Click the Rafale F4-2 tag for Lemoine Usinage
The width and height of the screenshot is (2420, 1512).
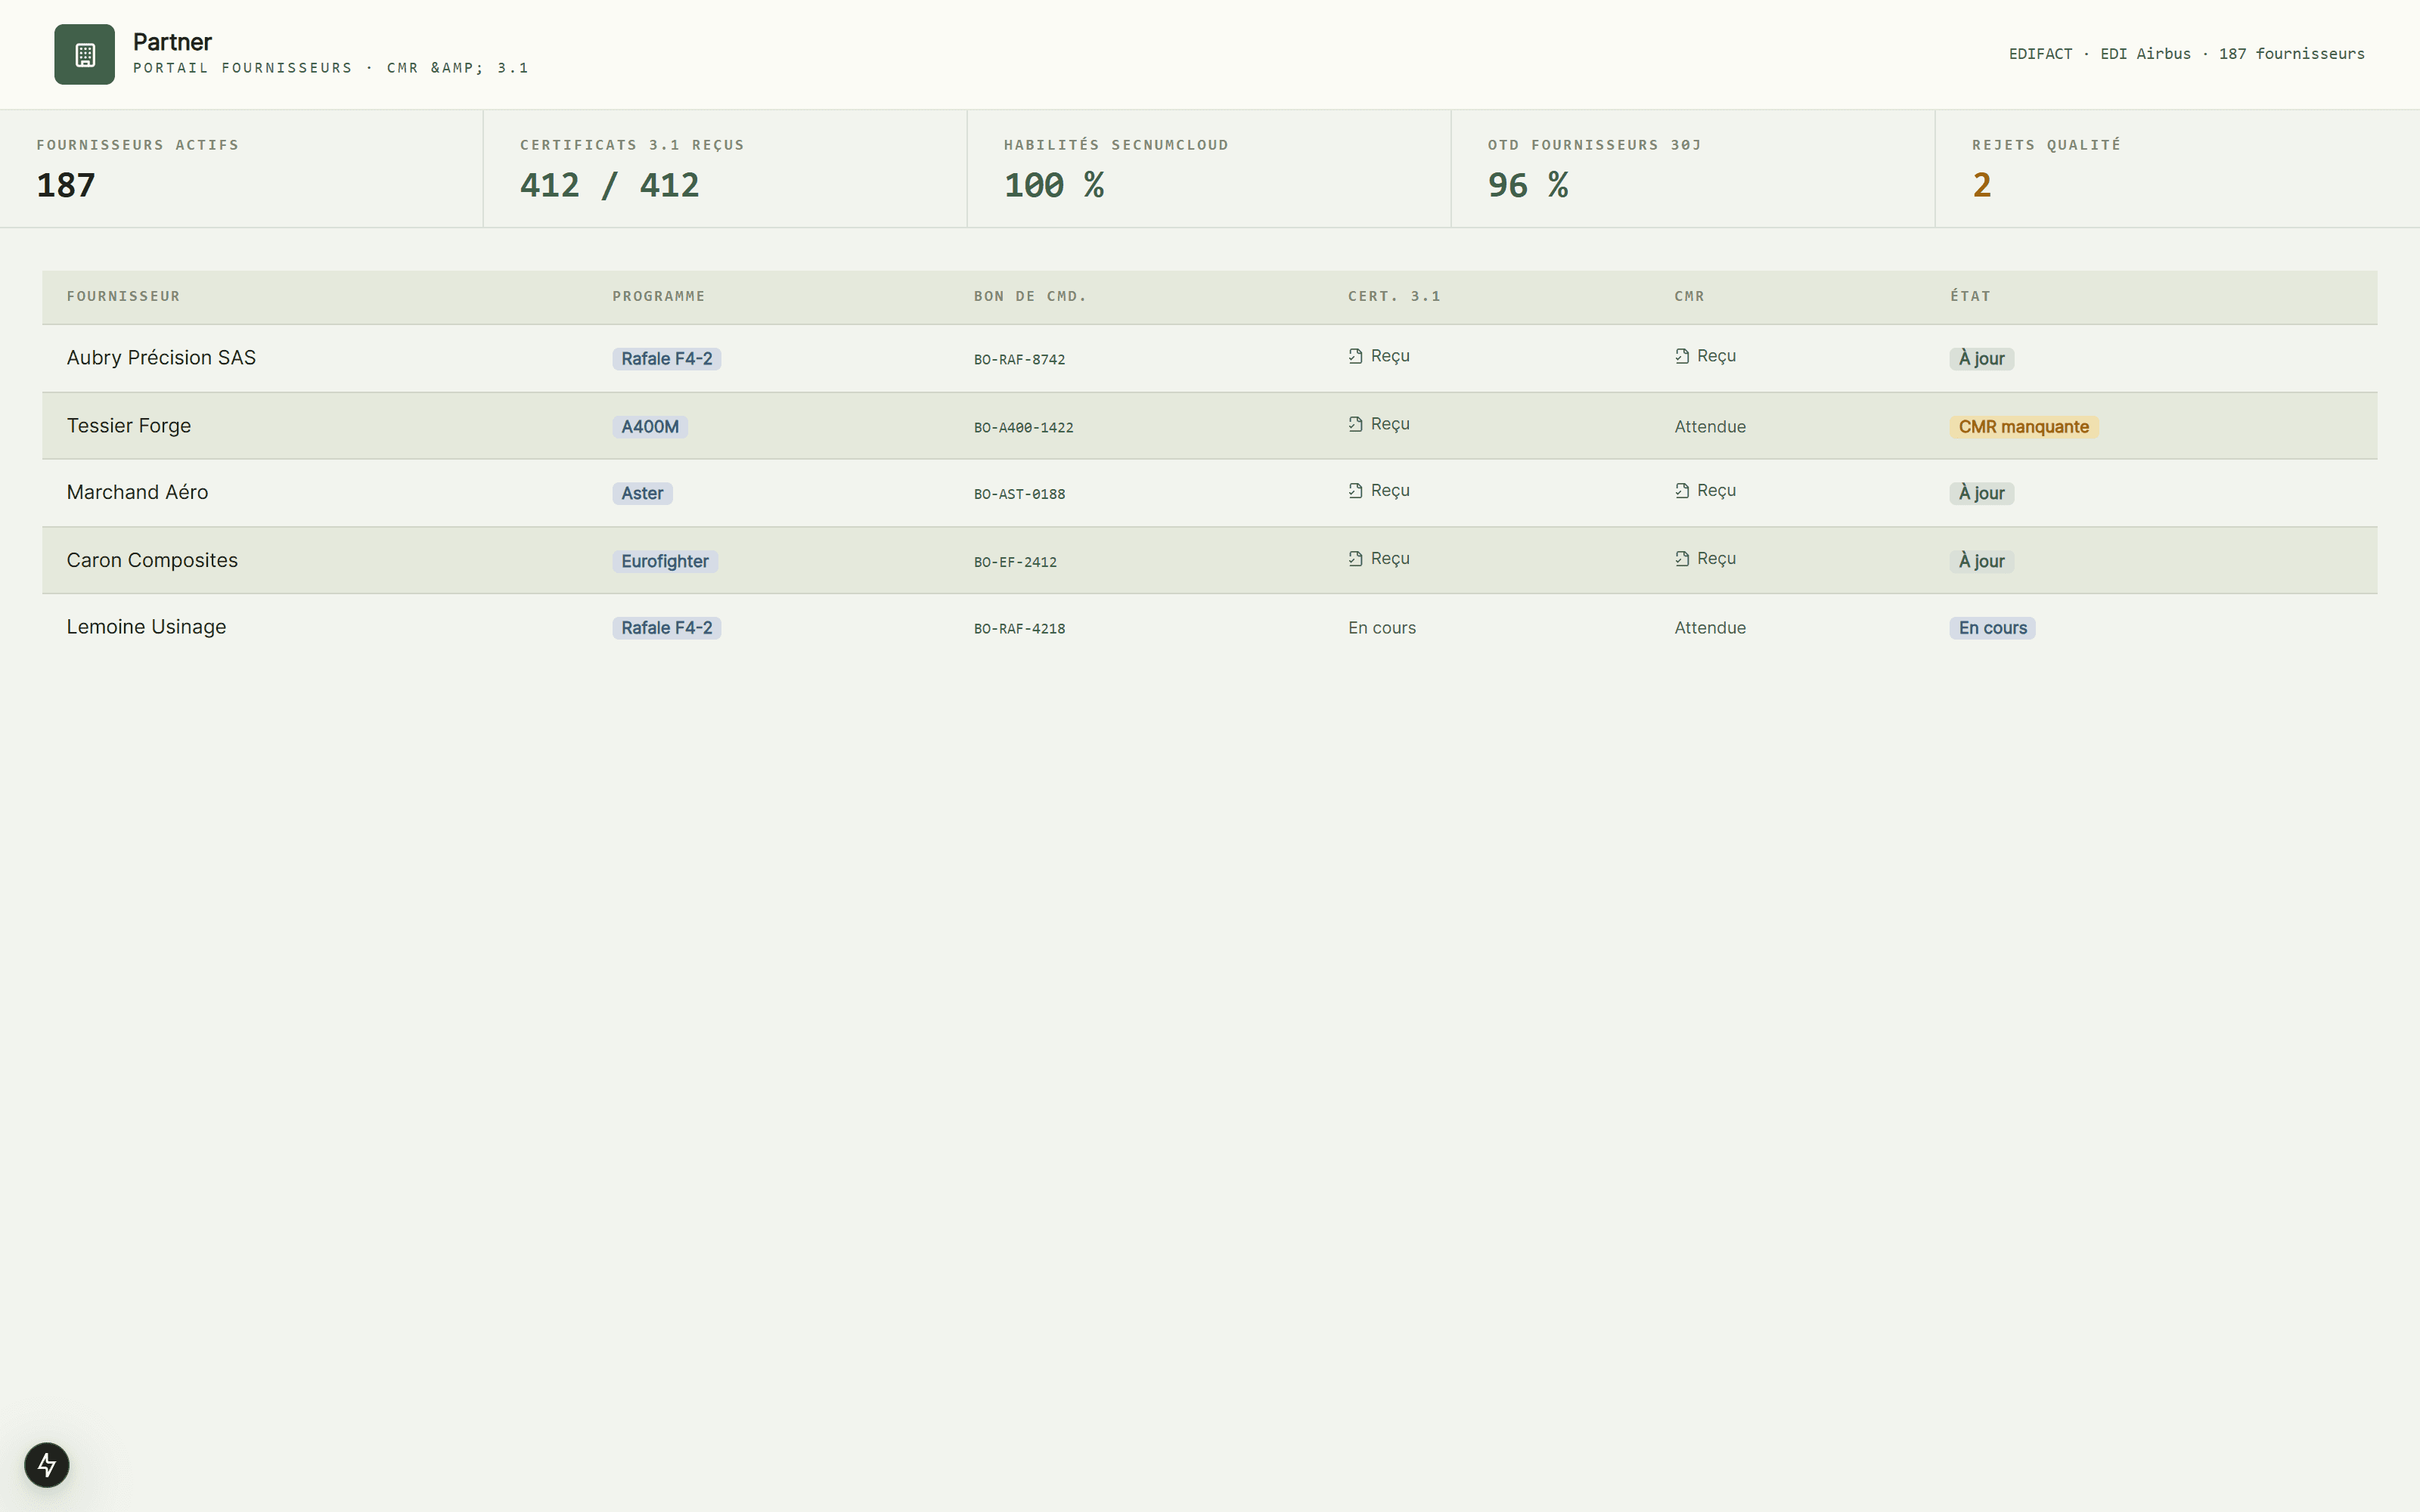click(666, 628)
